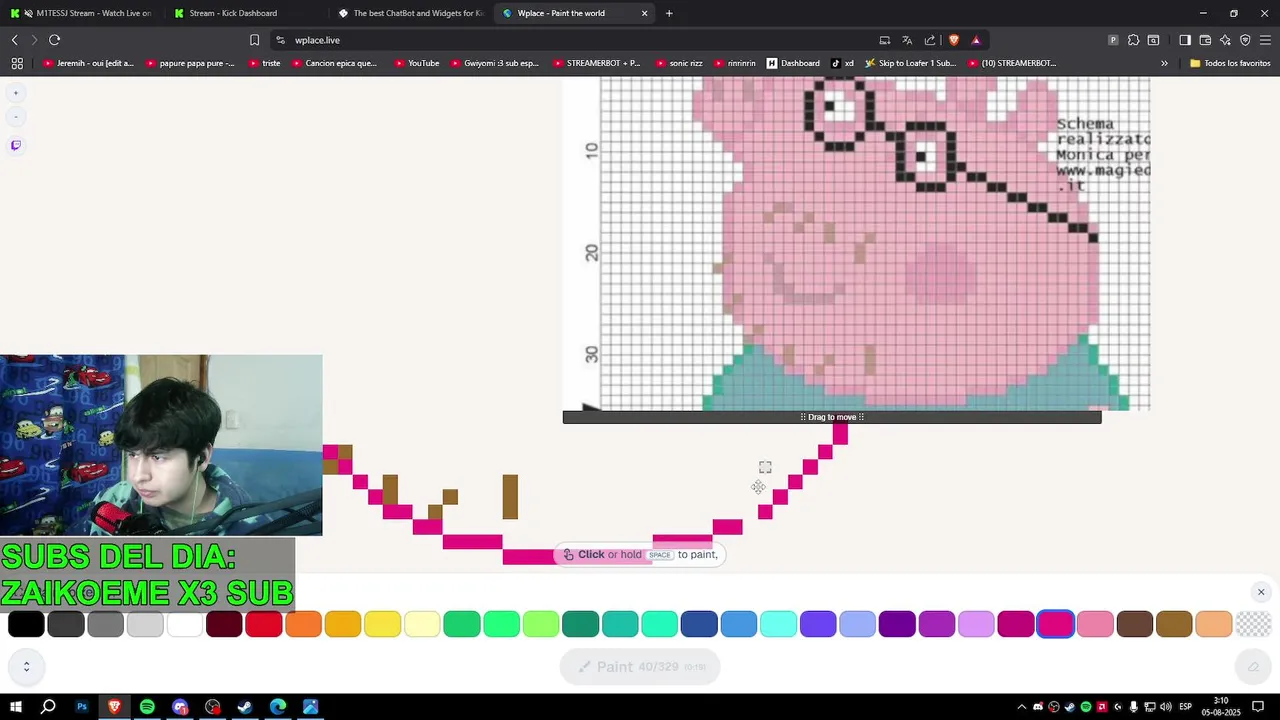Open the 'triste' bookmark

(264, 63)
